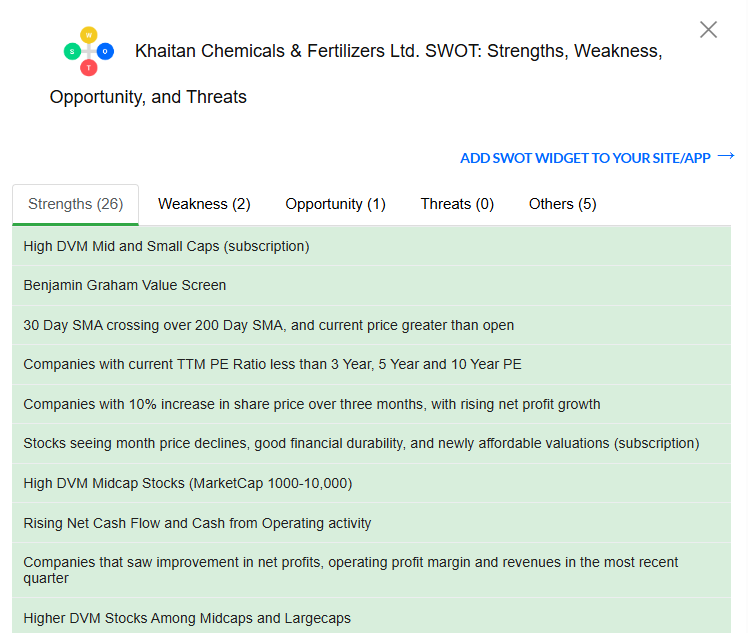Select 30 Day SMA crossing over 200 Day row
748x633 pixels.
point(269,325)
